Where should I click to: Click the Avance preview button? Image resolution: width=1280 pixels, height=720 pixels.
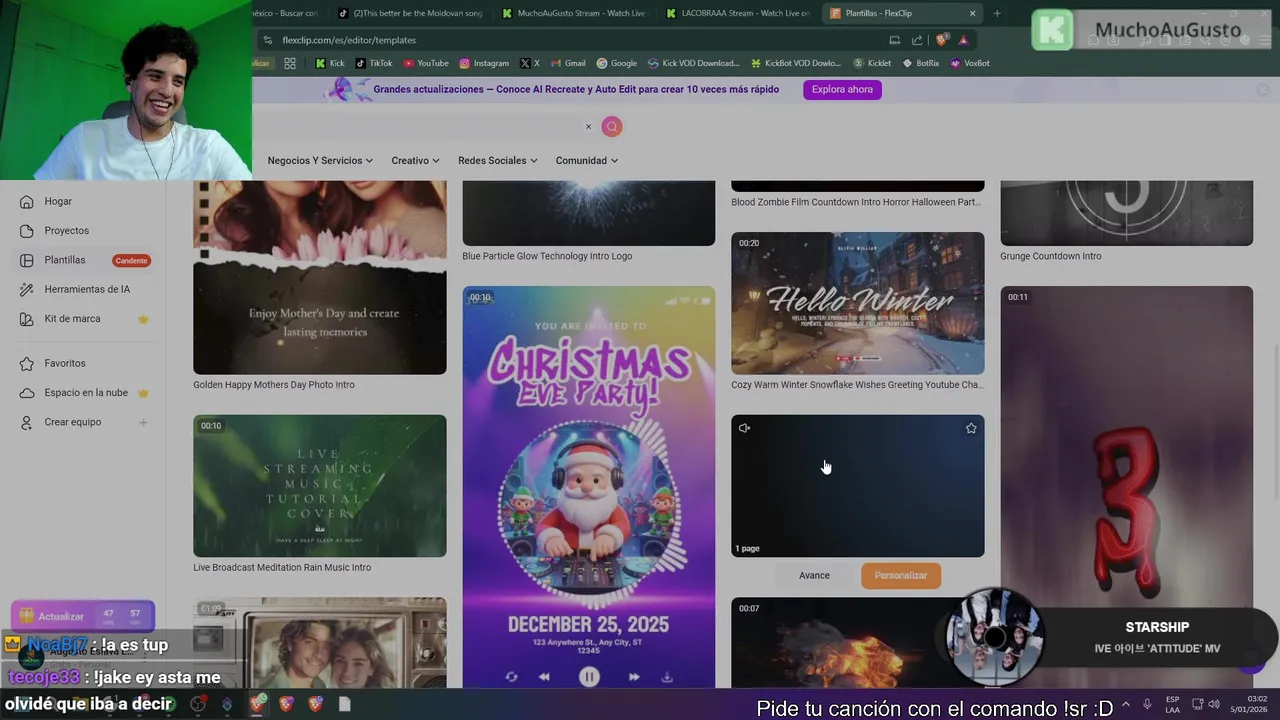point(814,575)
